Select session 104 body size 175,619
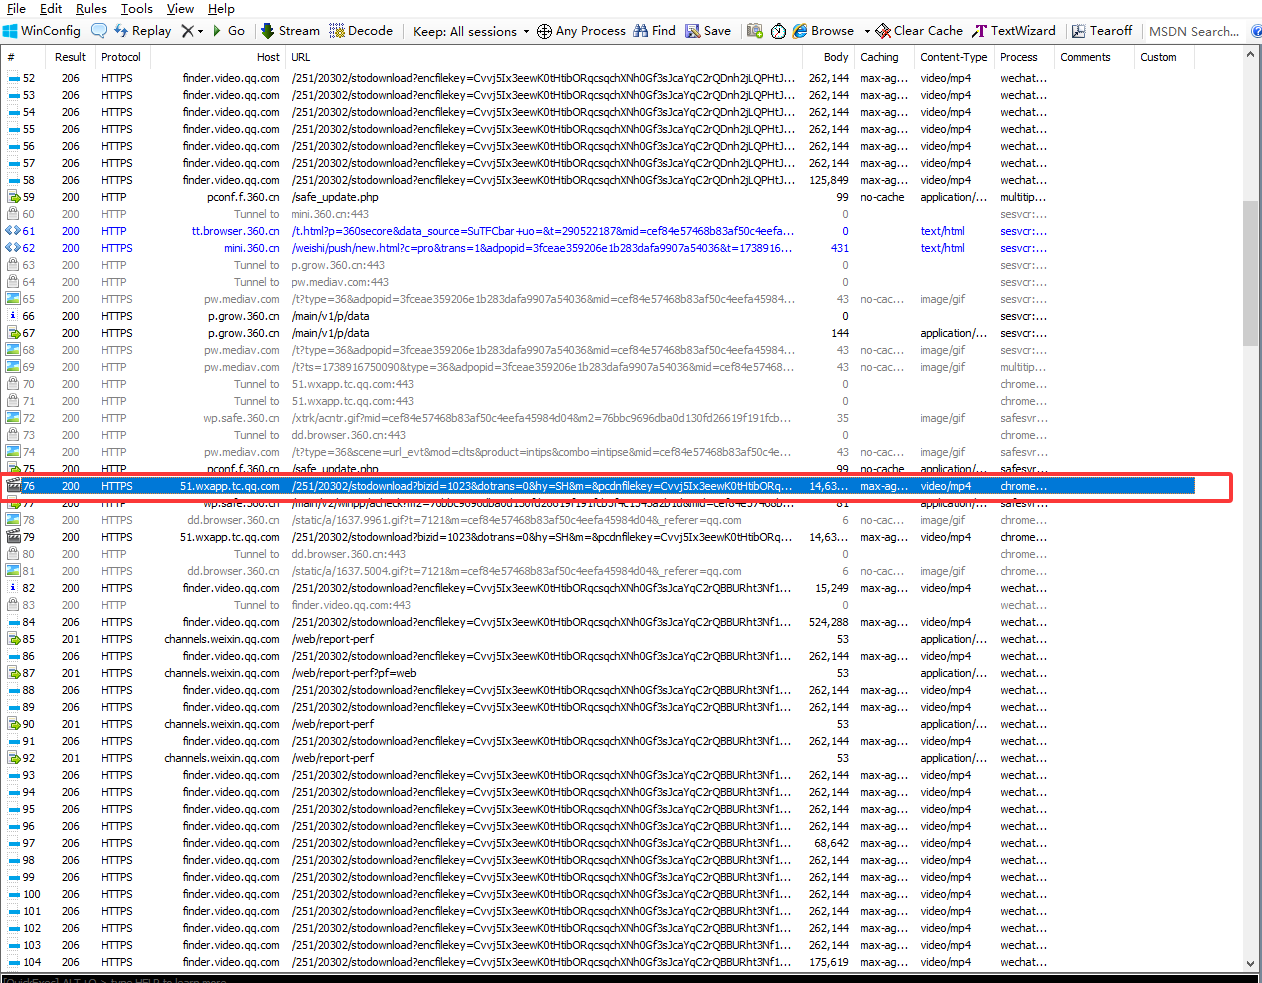Image resolution: width=1262 pixels, height=983 pixels. 829,962
